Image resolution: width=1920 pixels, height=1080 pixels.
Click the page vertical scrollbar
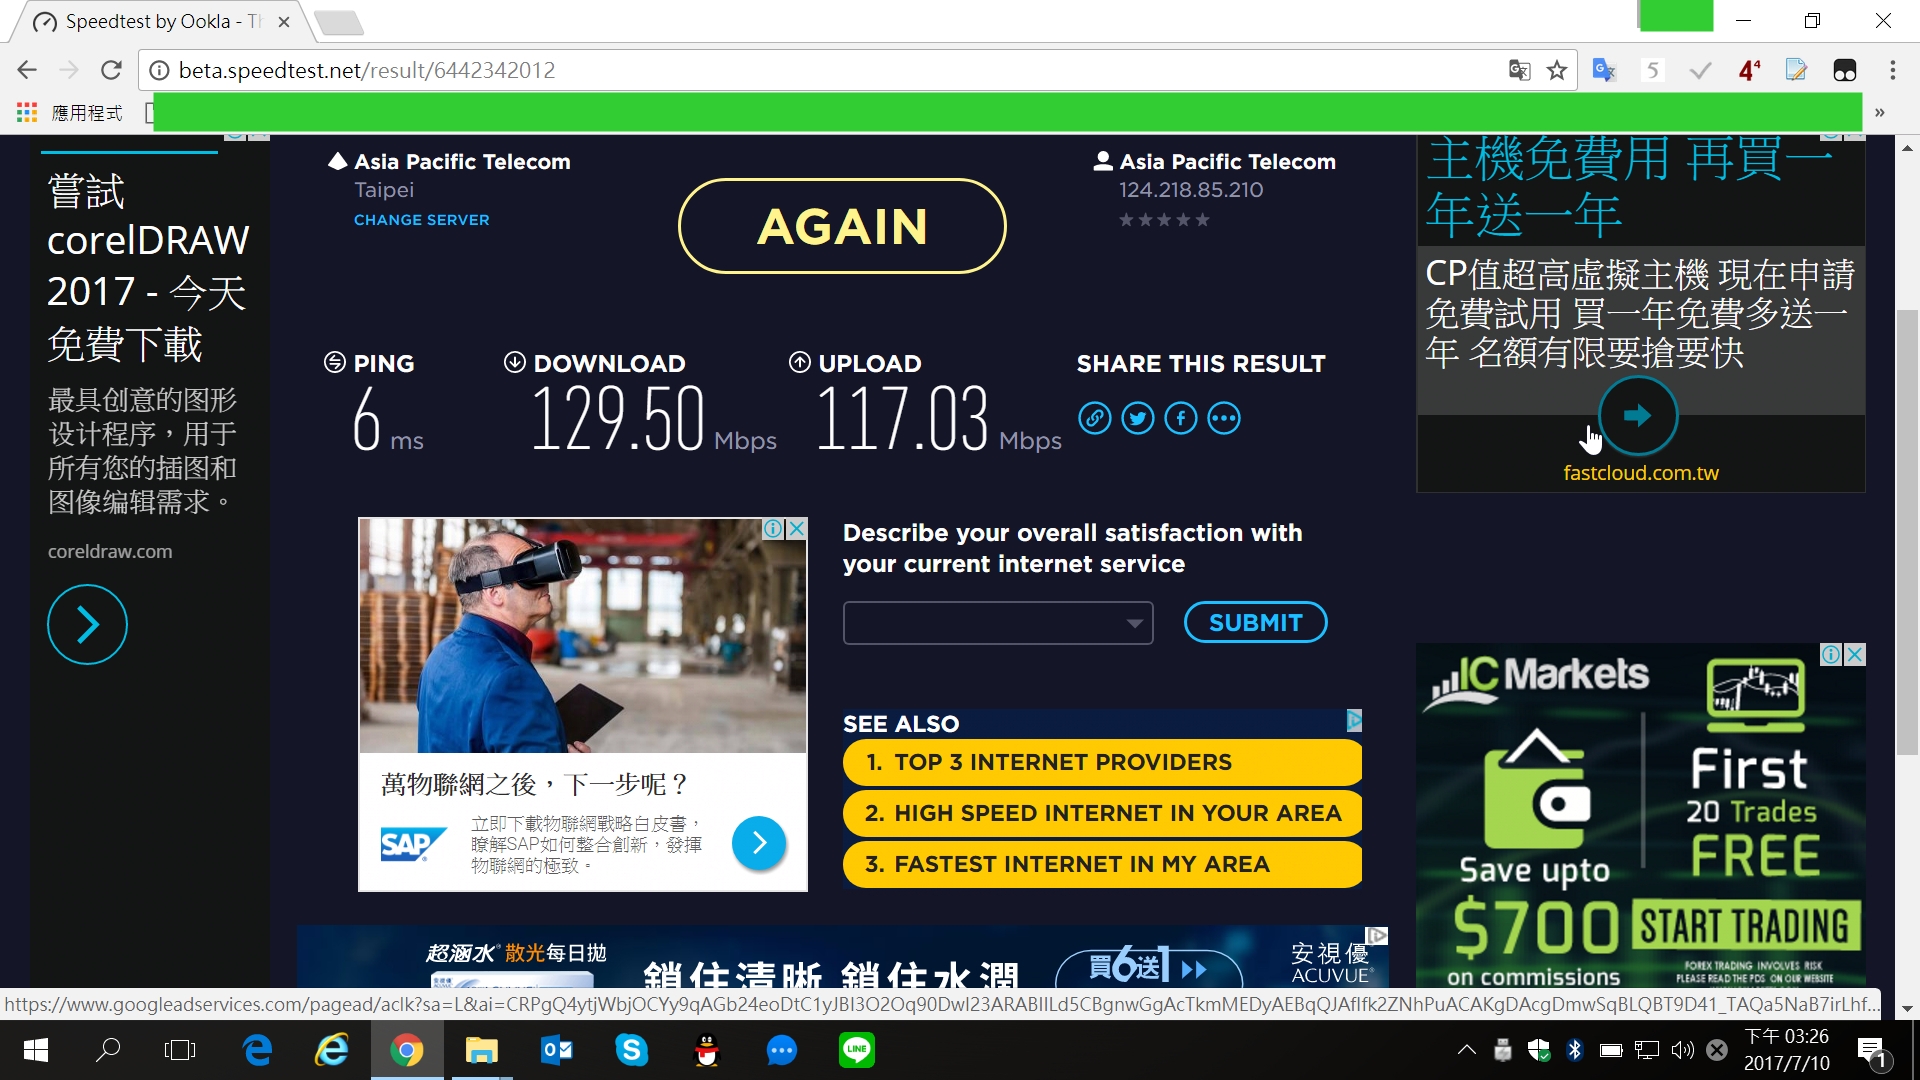(1907, 533)
